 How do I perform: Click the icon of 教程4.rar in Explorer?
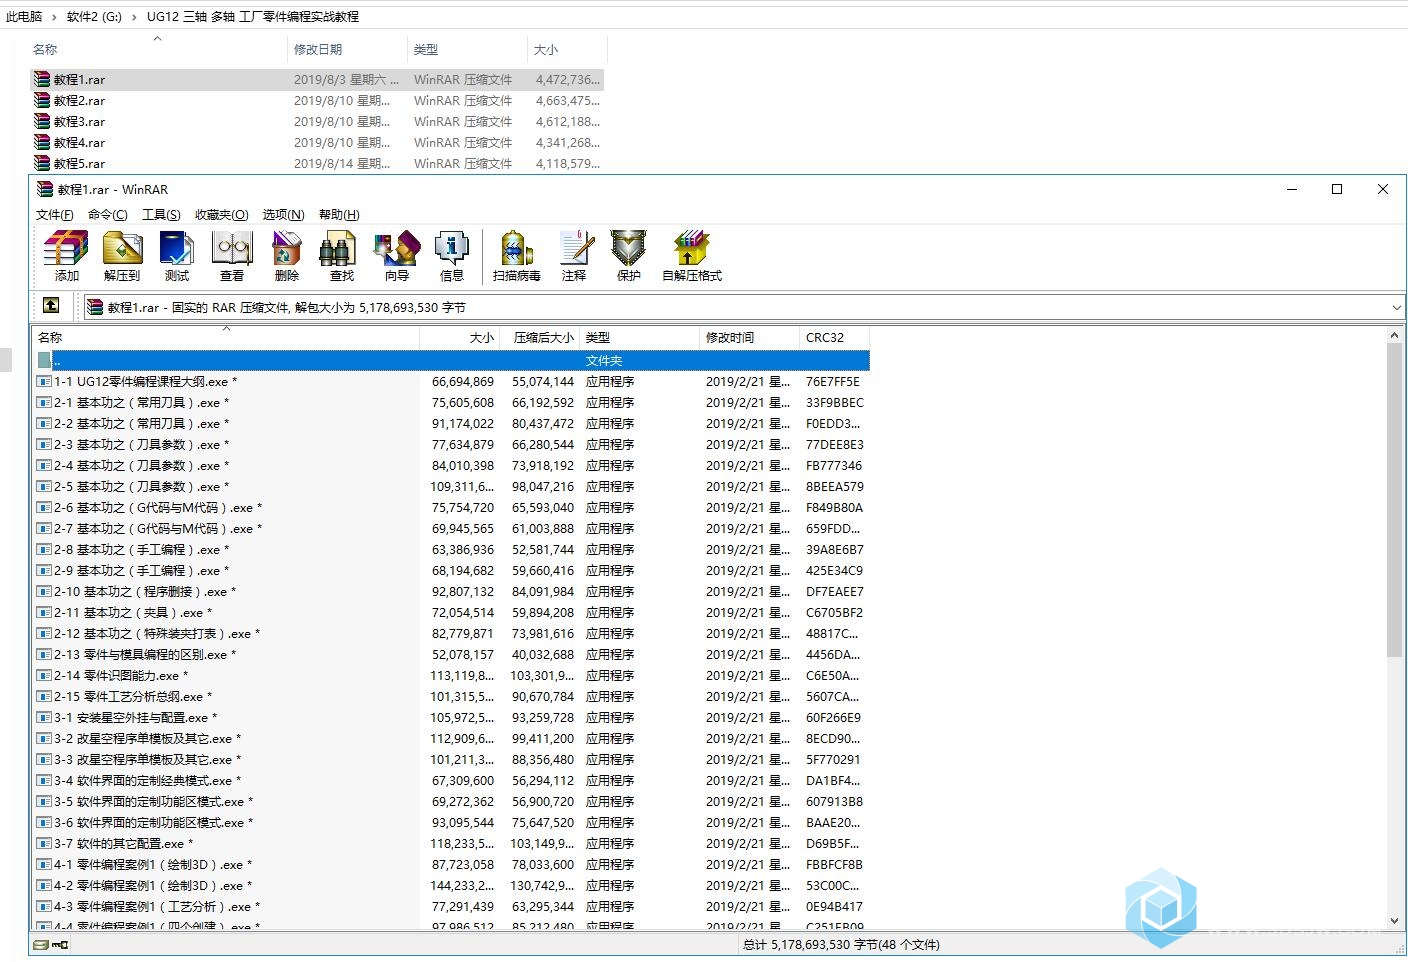(42, 142)
